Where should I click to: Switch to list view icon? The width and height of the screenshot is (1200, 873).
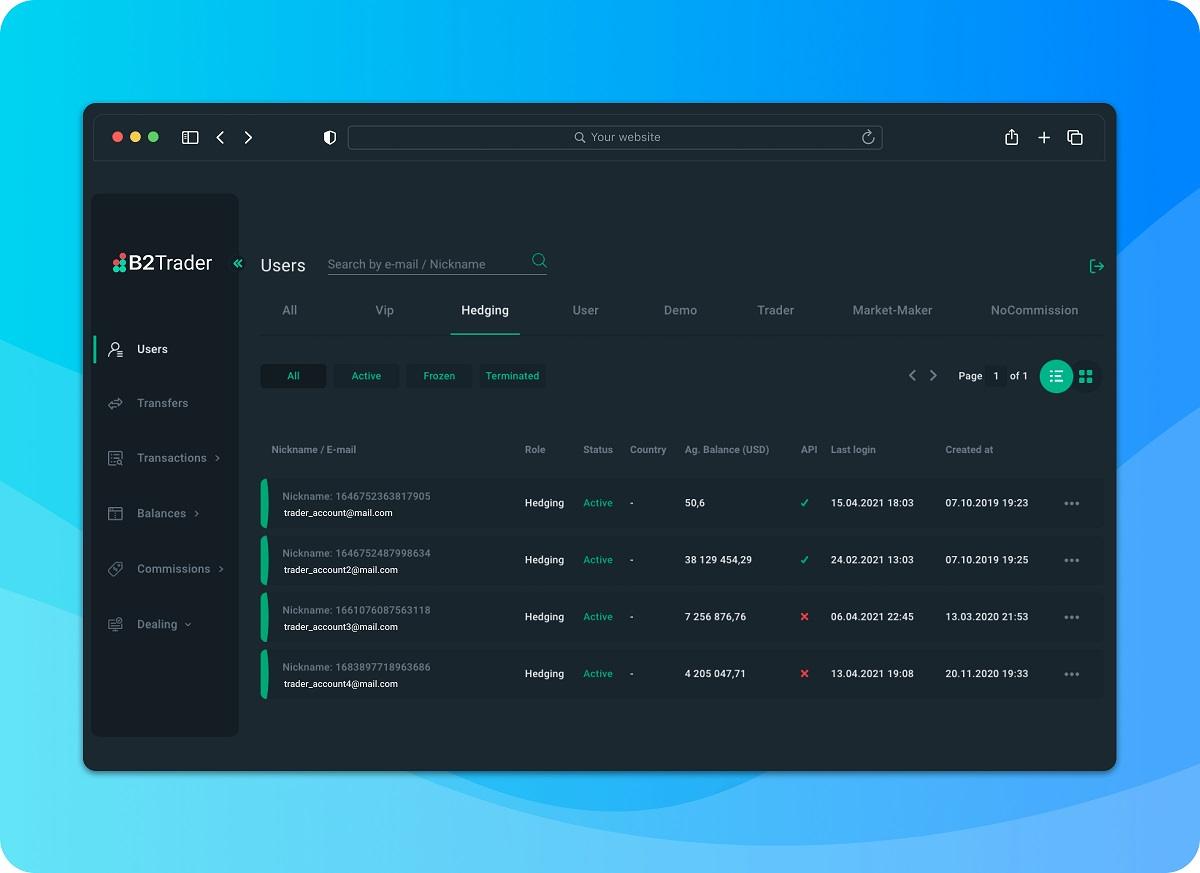coord(1056,376)
